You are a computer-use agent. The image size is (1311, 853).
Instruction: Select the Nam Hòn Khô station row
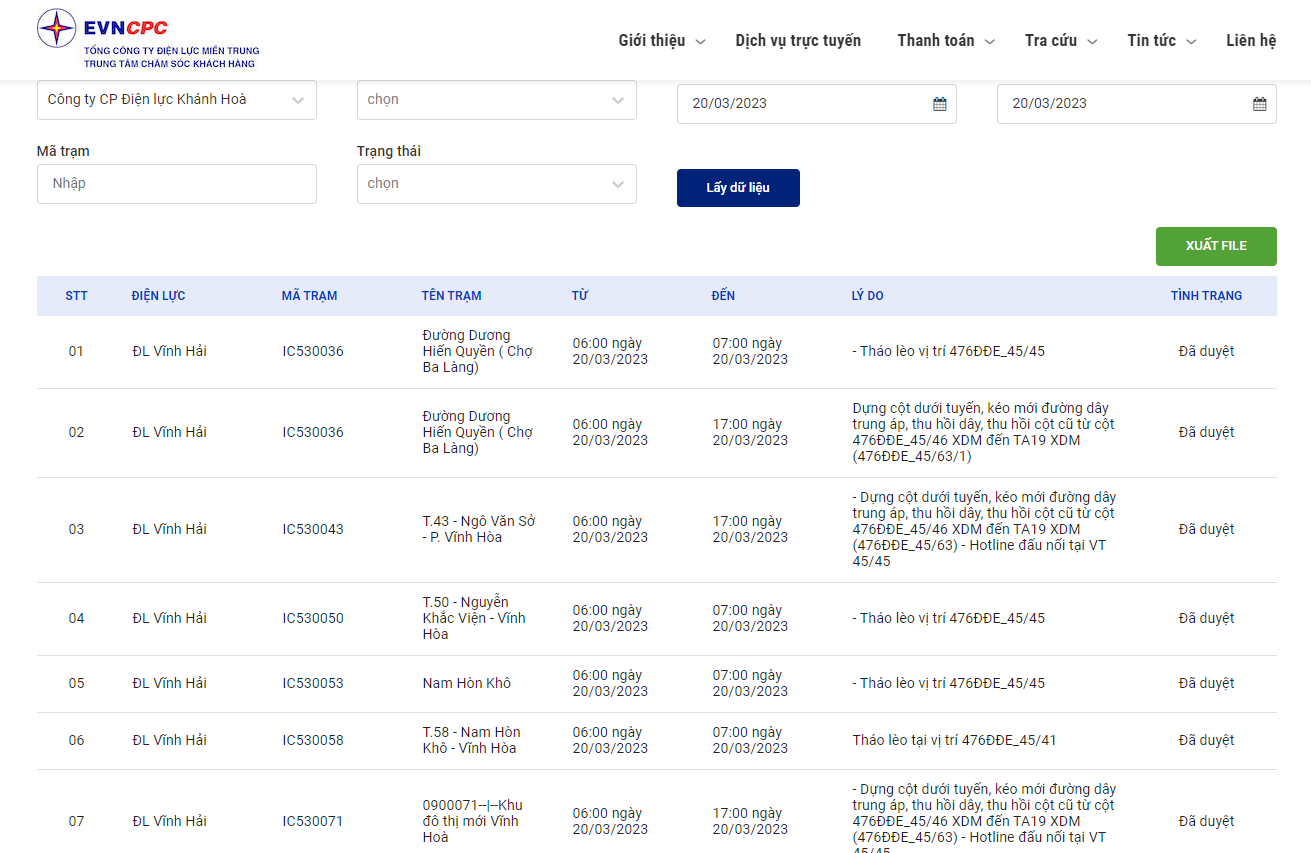657,684
